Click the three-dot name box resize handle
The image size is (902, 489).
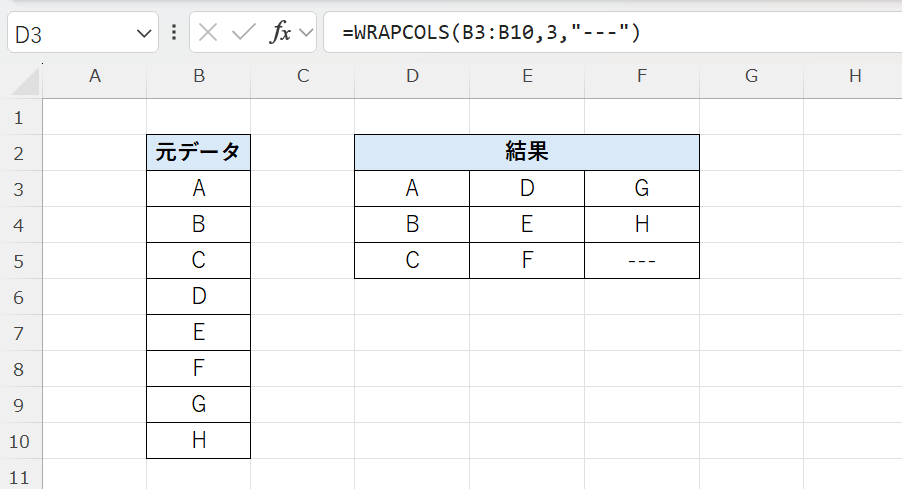click(x=175, y=33)
